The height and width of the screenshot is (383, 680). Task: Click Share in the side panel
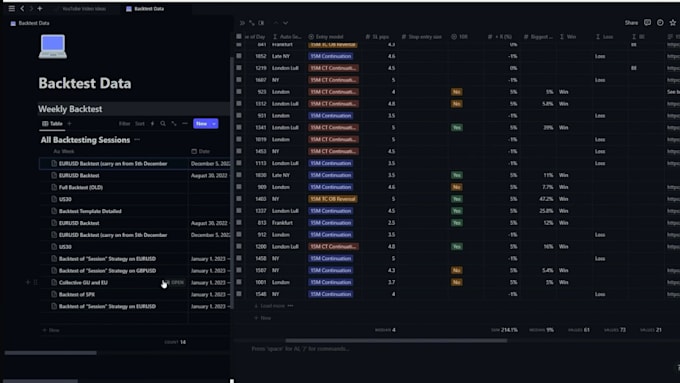pyautogui.click(x=631, y=23)
